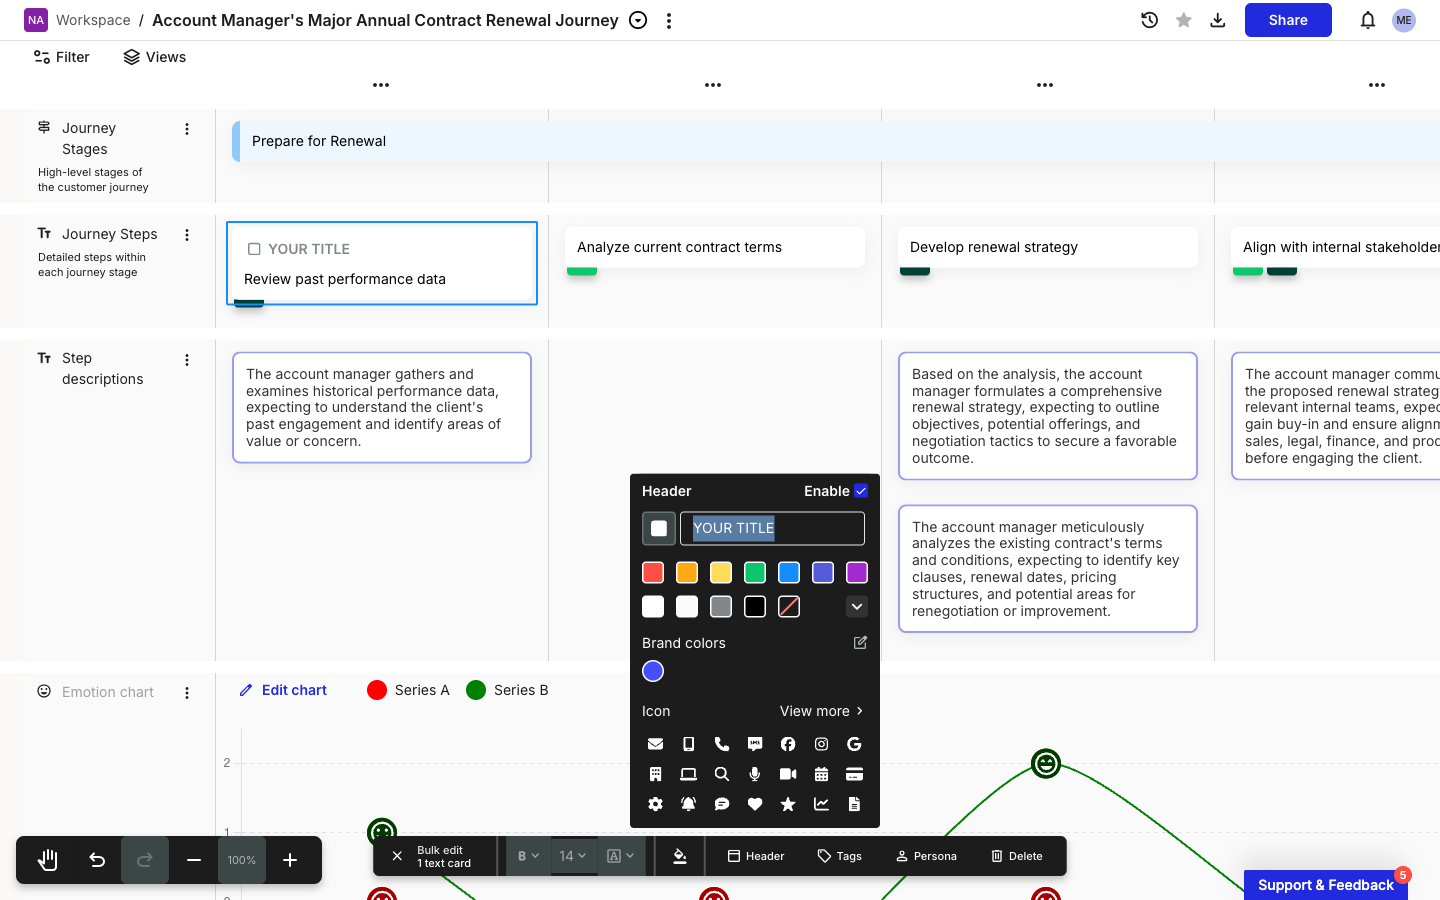Select the laptop icon in the Icon grid

point(688,774)
